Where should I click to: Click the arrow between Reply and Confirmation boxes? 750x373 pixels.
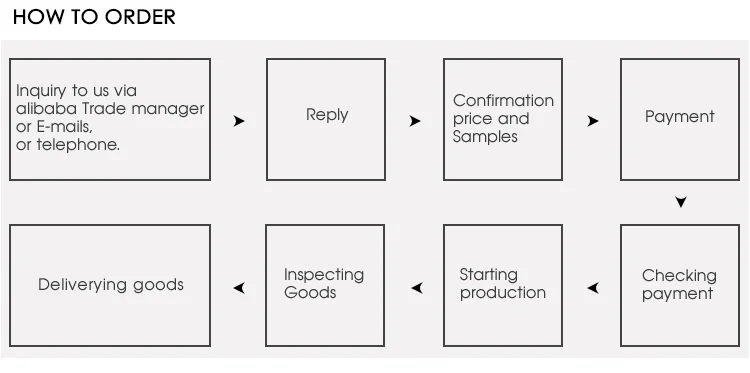tap(415, 121)
